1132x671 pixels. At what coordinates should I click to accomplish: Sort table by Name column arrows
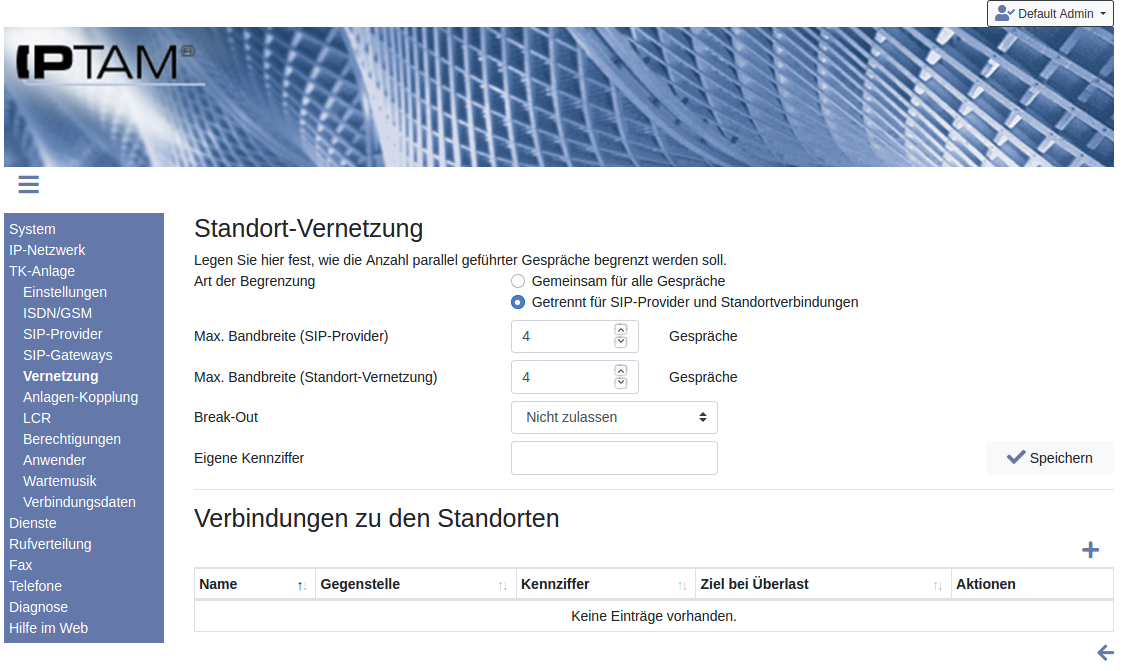(x=302, y=585)
